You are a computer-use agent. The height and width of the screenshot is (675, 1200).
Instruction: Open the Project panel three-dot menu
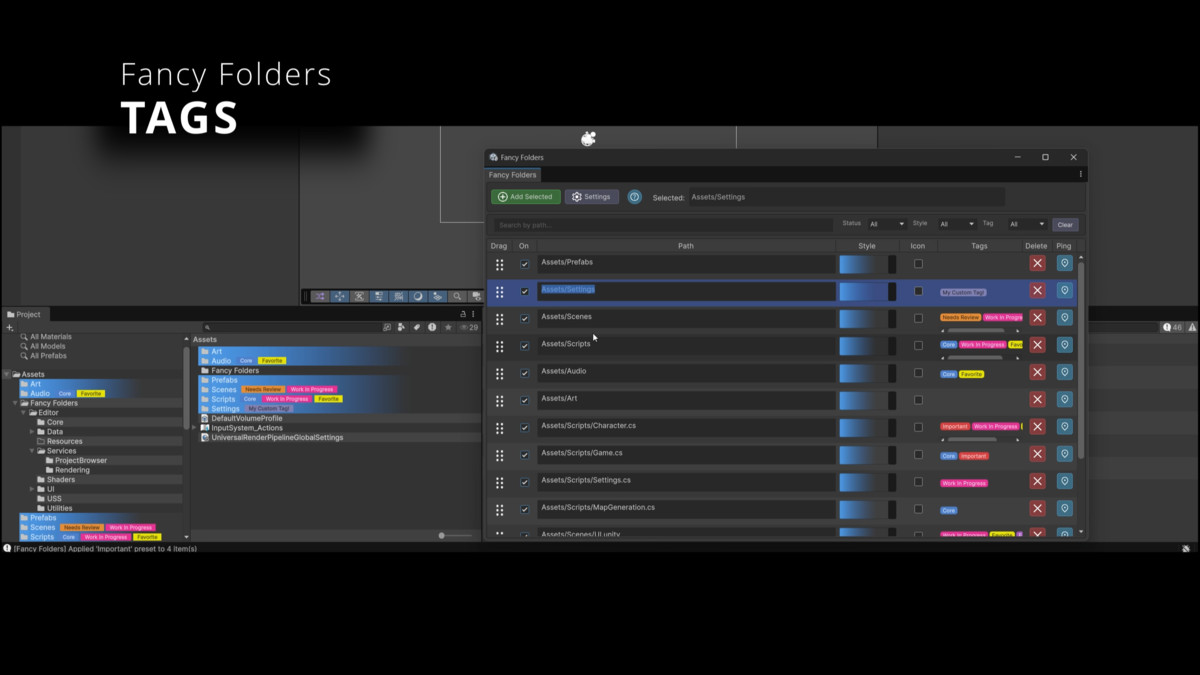(474, 314)
